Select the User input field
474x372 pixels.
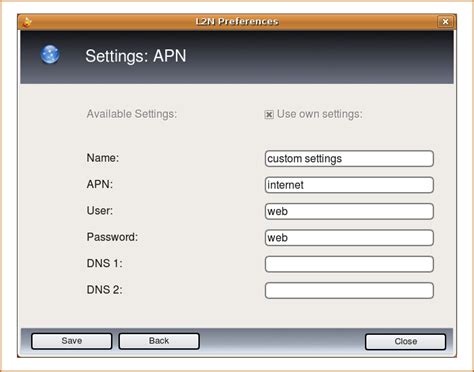[x=349, y=211]
